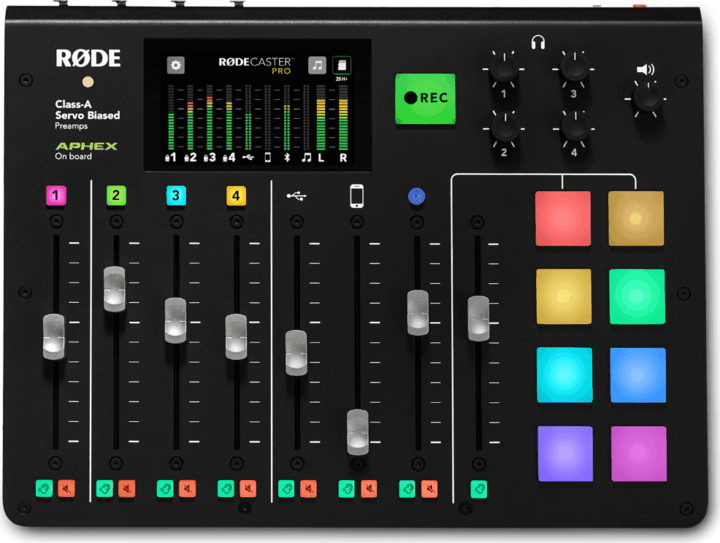Select yellow channel 4 button
The image size is (720, 543).
click(236, 196)
